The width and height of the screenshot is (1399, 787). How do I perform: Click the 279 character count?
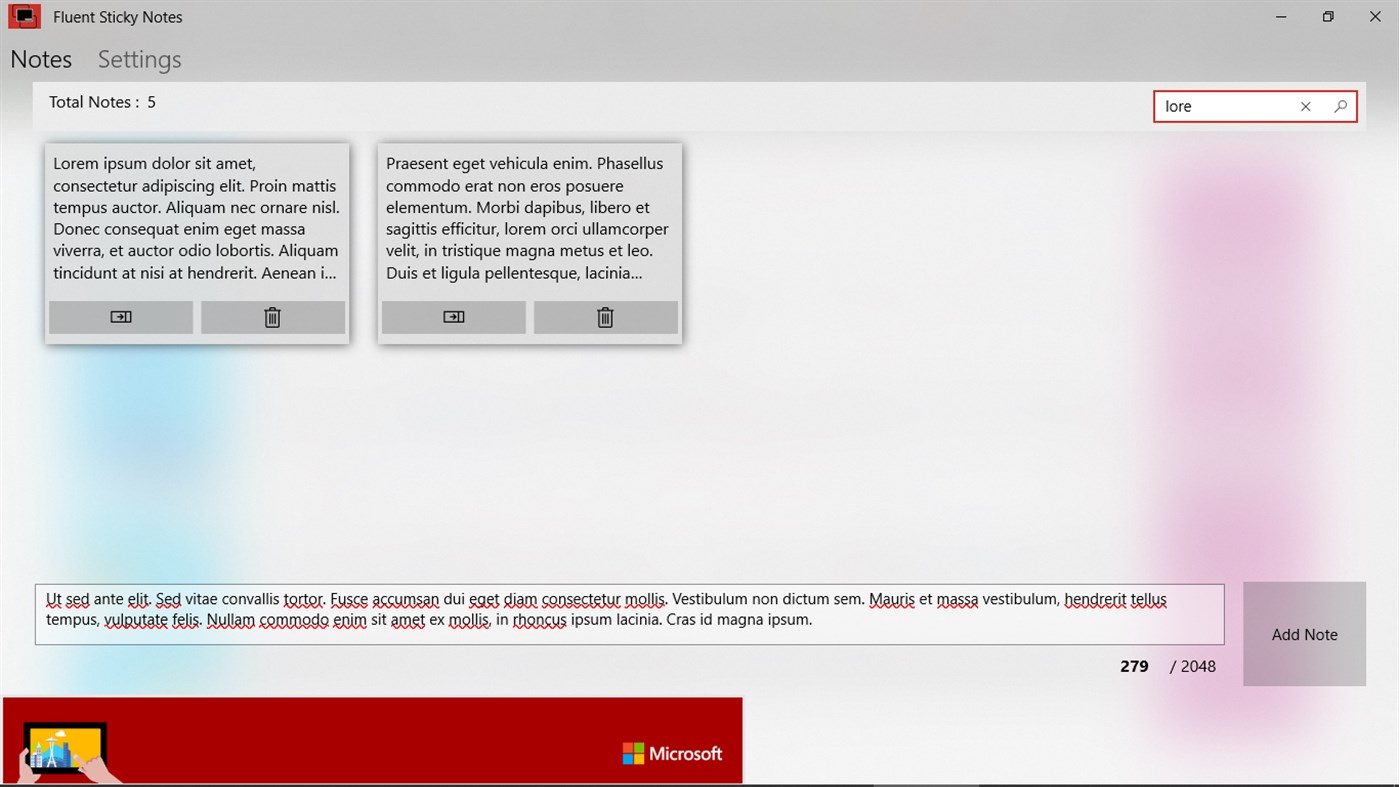pos(1134,666)
